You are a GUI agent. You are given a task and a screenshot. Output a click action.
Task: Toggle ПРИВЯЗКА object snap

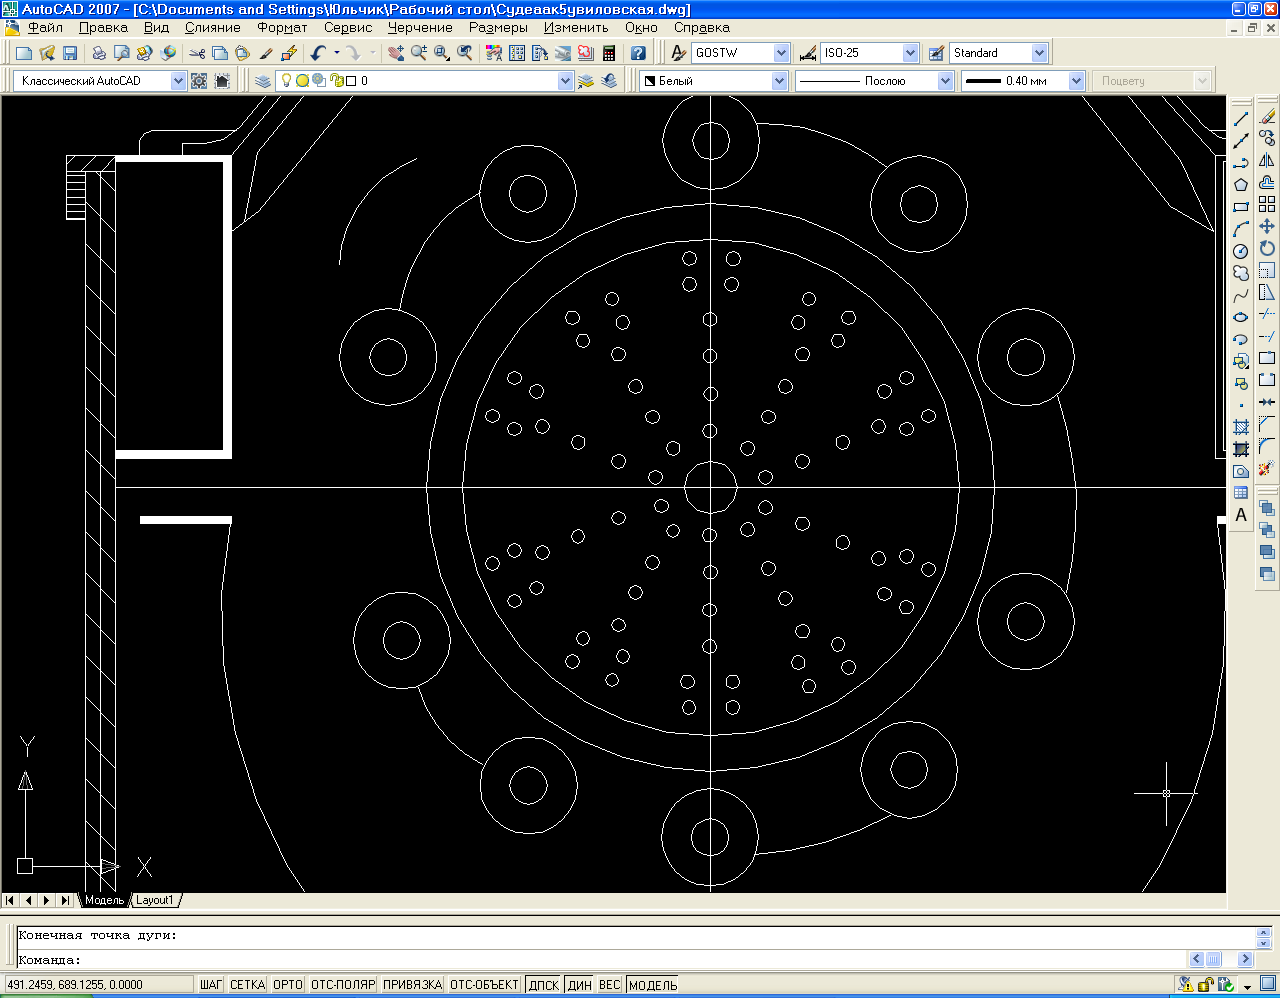(412, 985)
